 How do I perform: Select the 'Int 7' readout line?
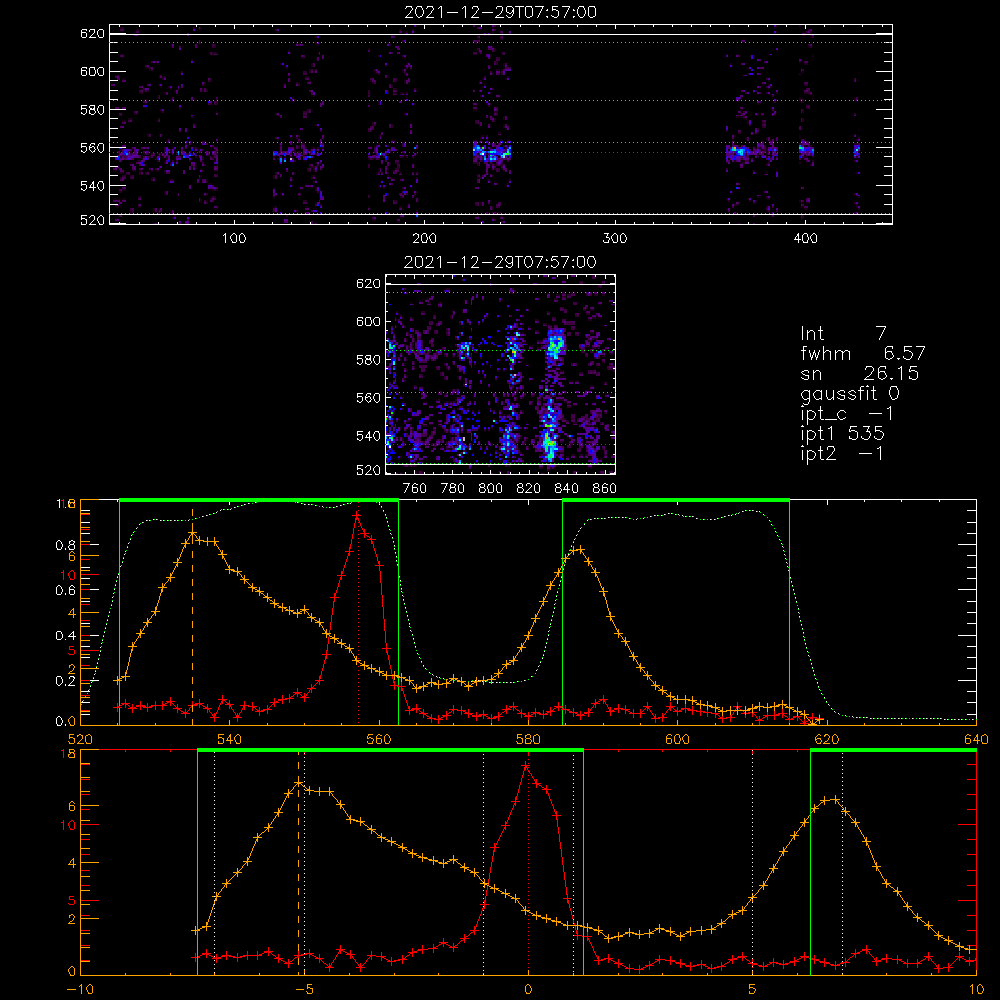tap(843, 334)
